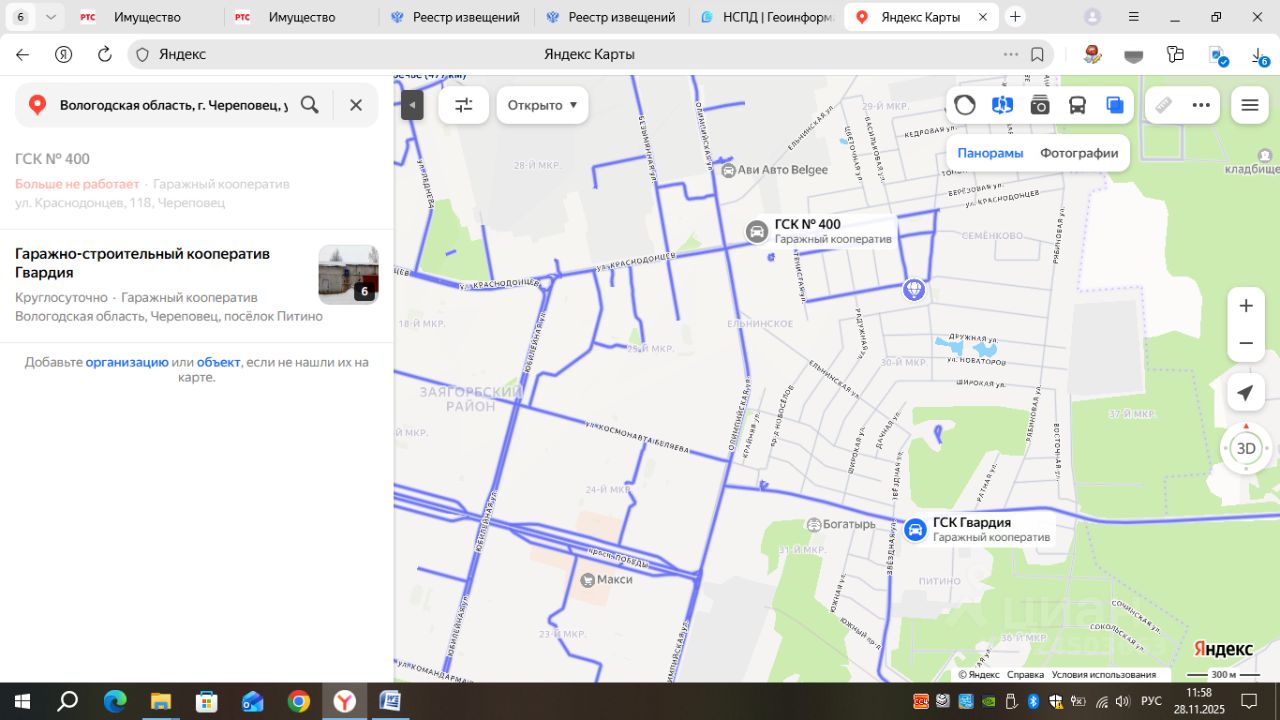Image resolution: width=1280 pixels, height=720 pixels.
Task: Open site protection shield in address bar
Action: point(142,55)
